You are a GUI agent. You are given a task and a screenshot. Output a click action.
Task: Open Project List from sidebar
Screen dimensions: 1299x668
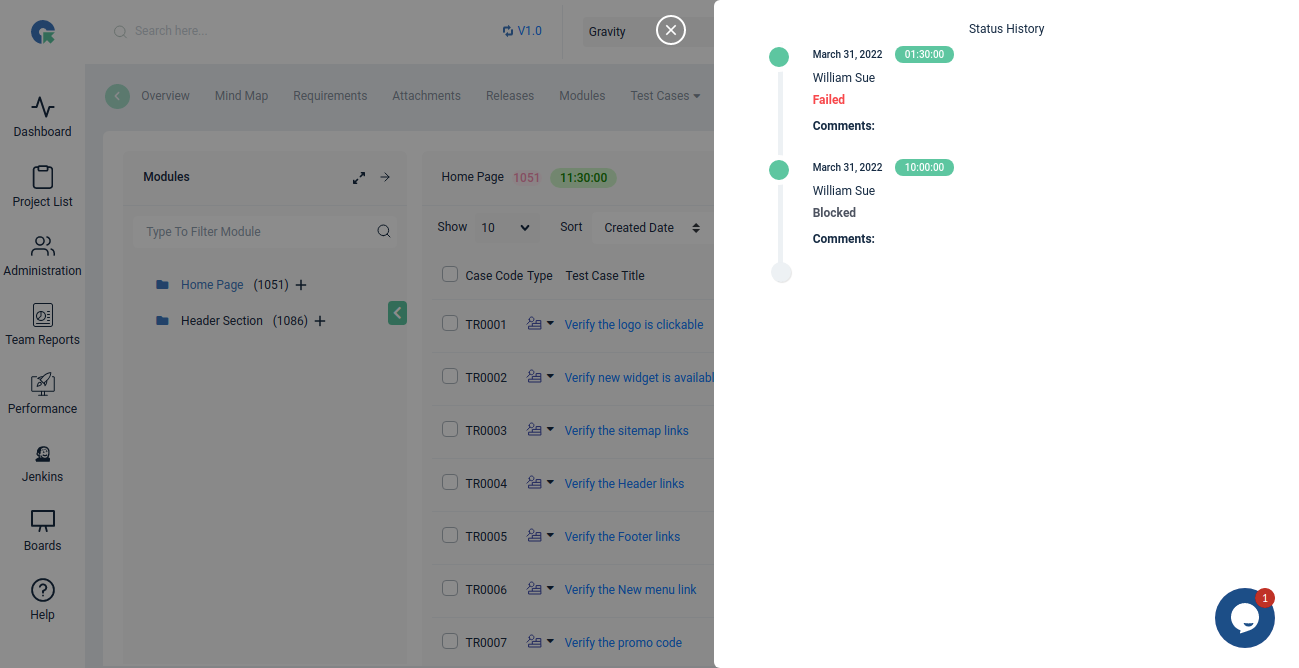(42, 185)
